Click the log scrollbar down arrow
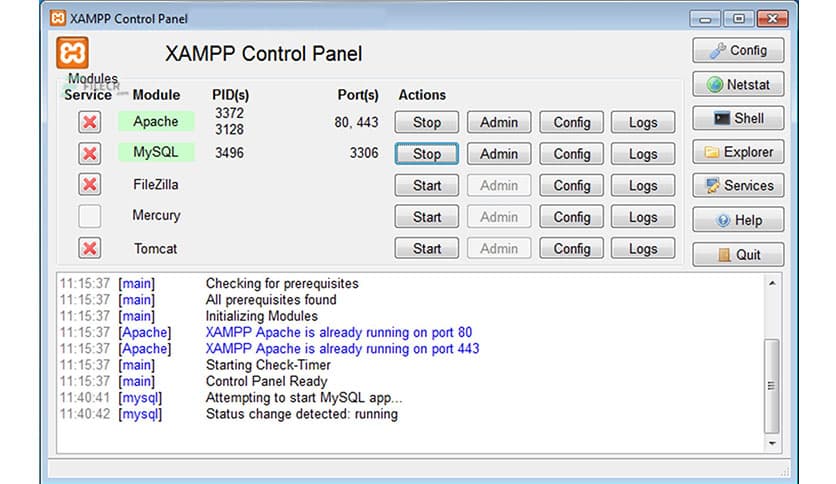The height and width of the screenshot is (484, 836). point(772,443)
